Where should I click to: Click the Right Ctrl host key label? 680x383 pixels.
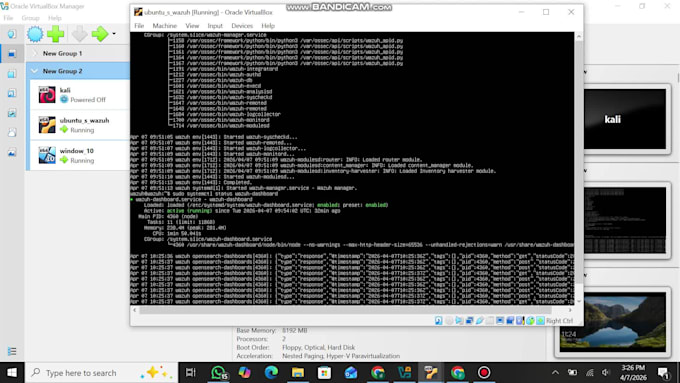559,321
